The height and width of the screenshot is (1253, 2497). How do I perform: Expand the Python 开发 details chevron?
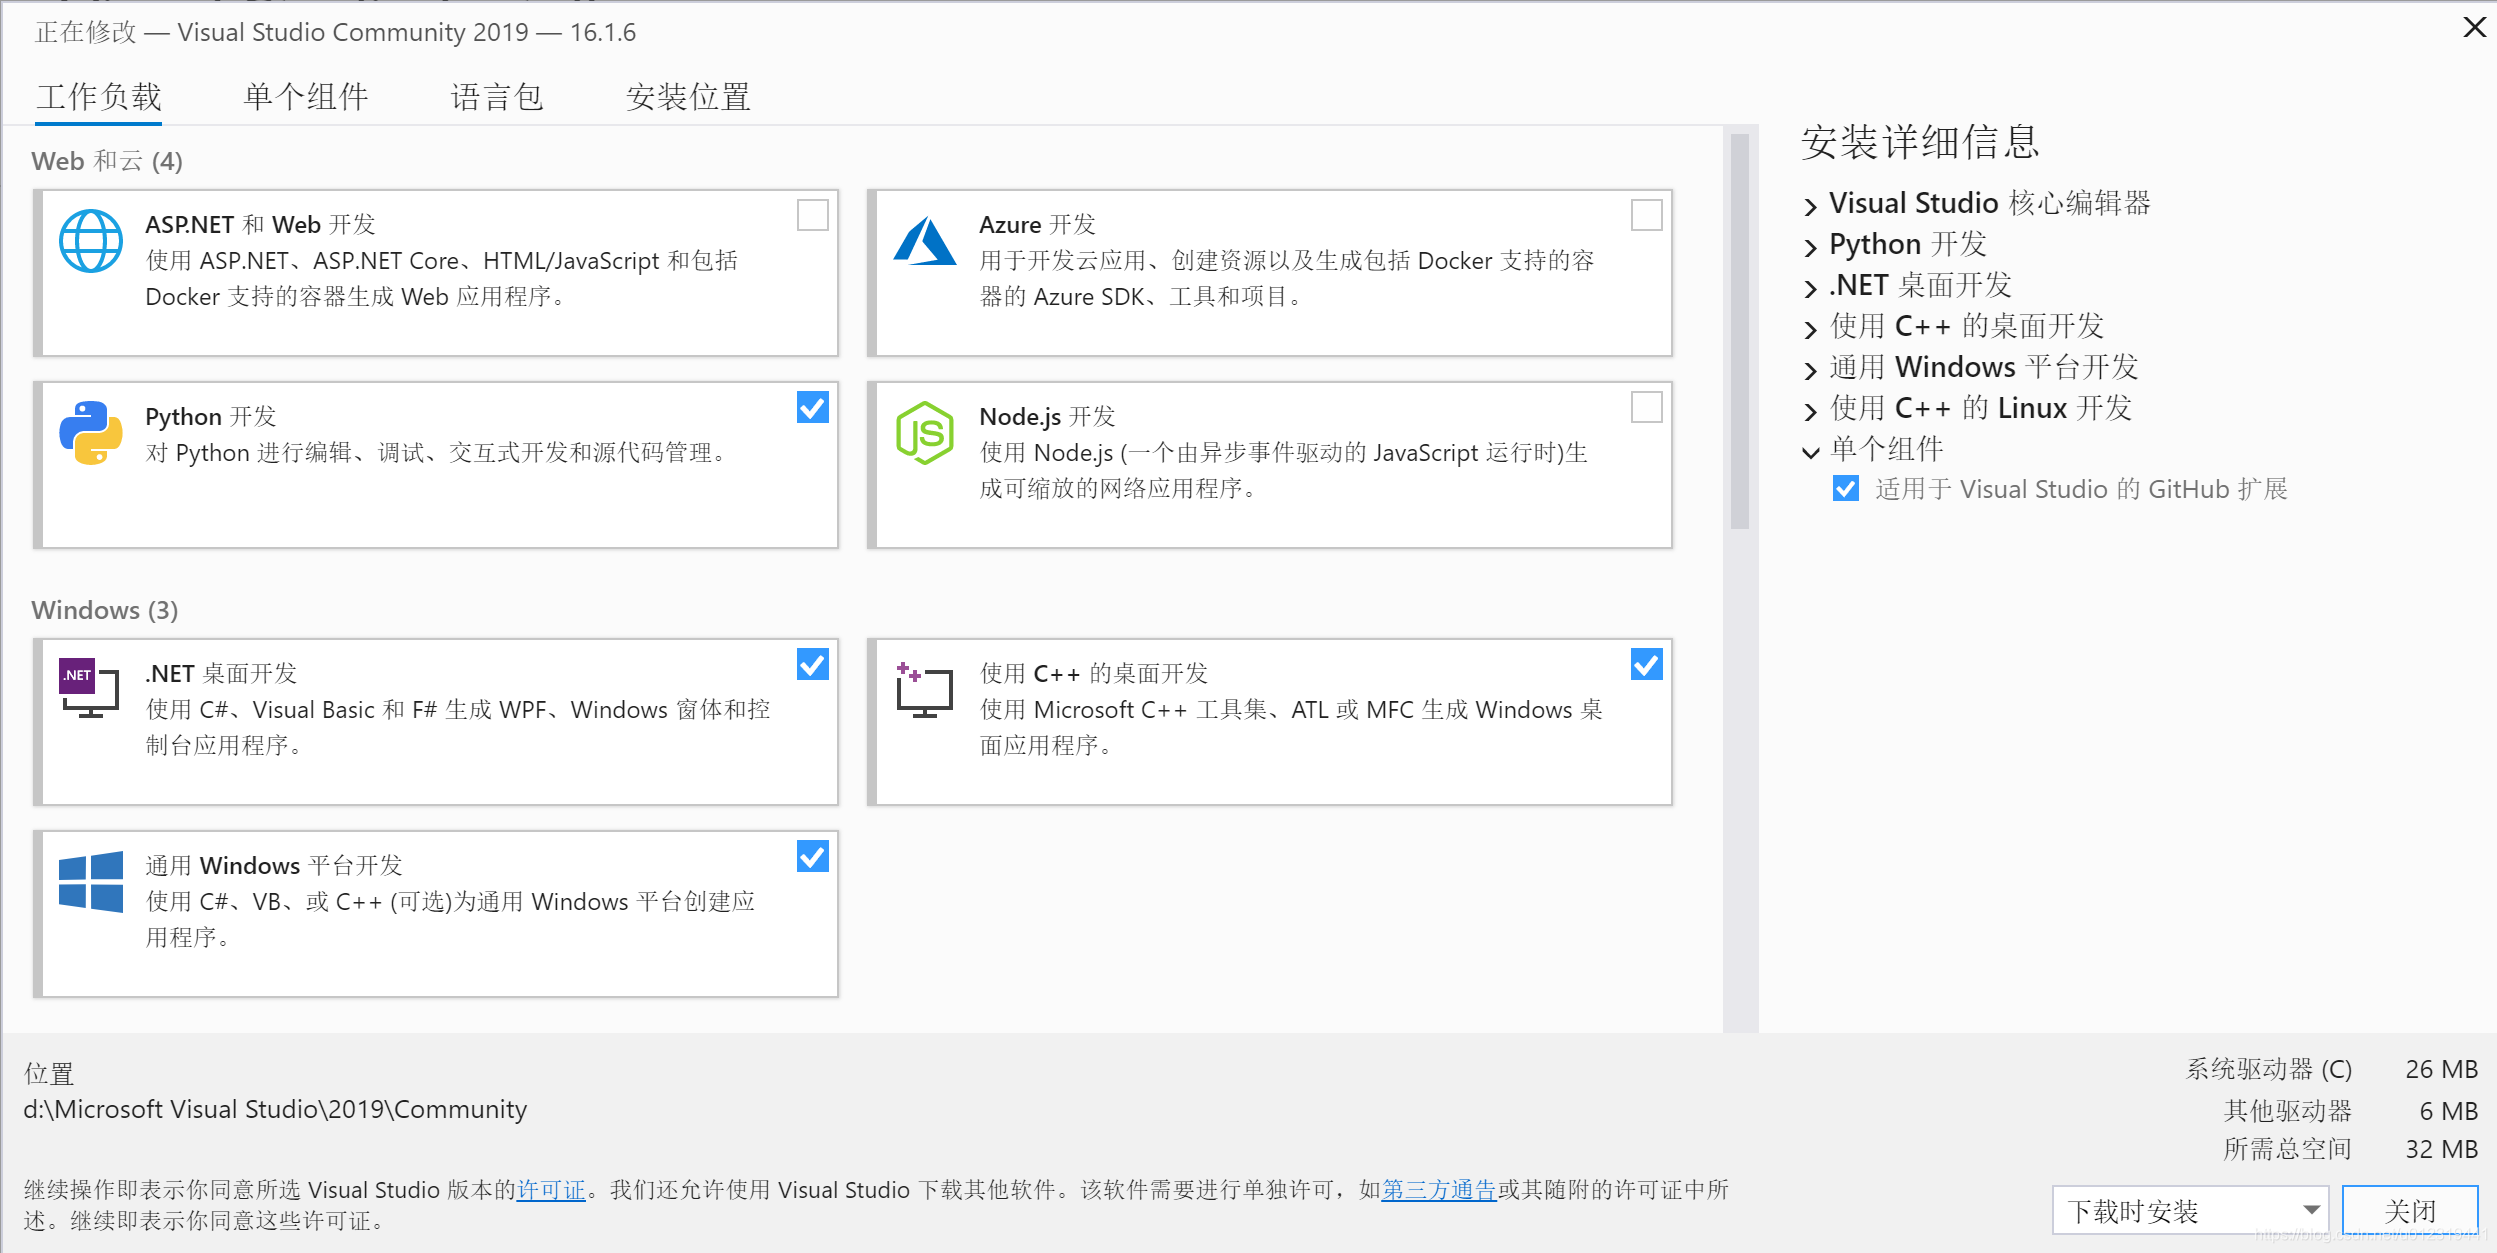point(1810,247)
